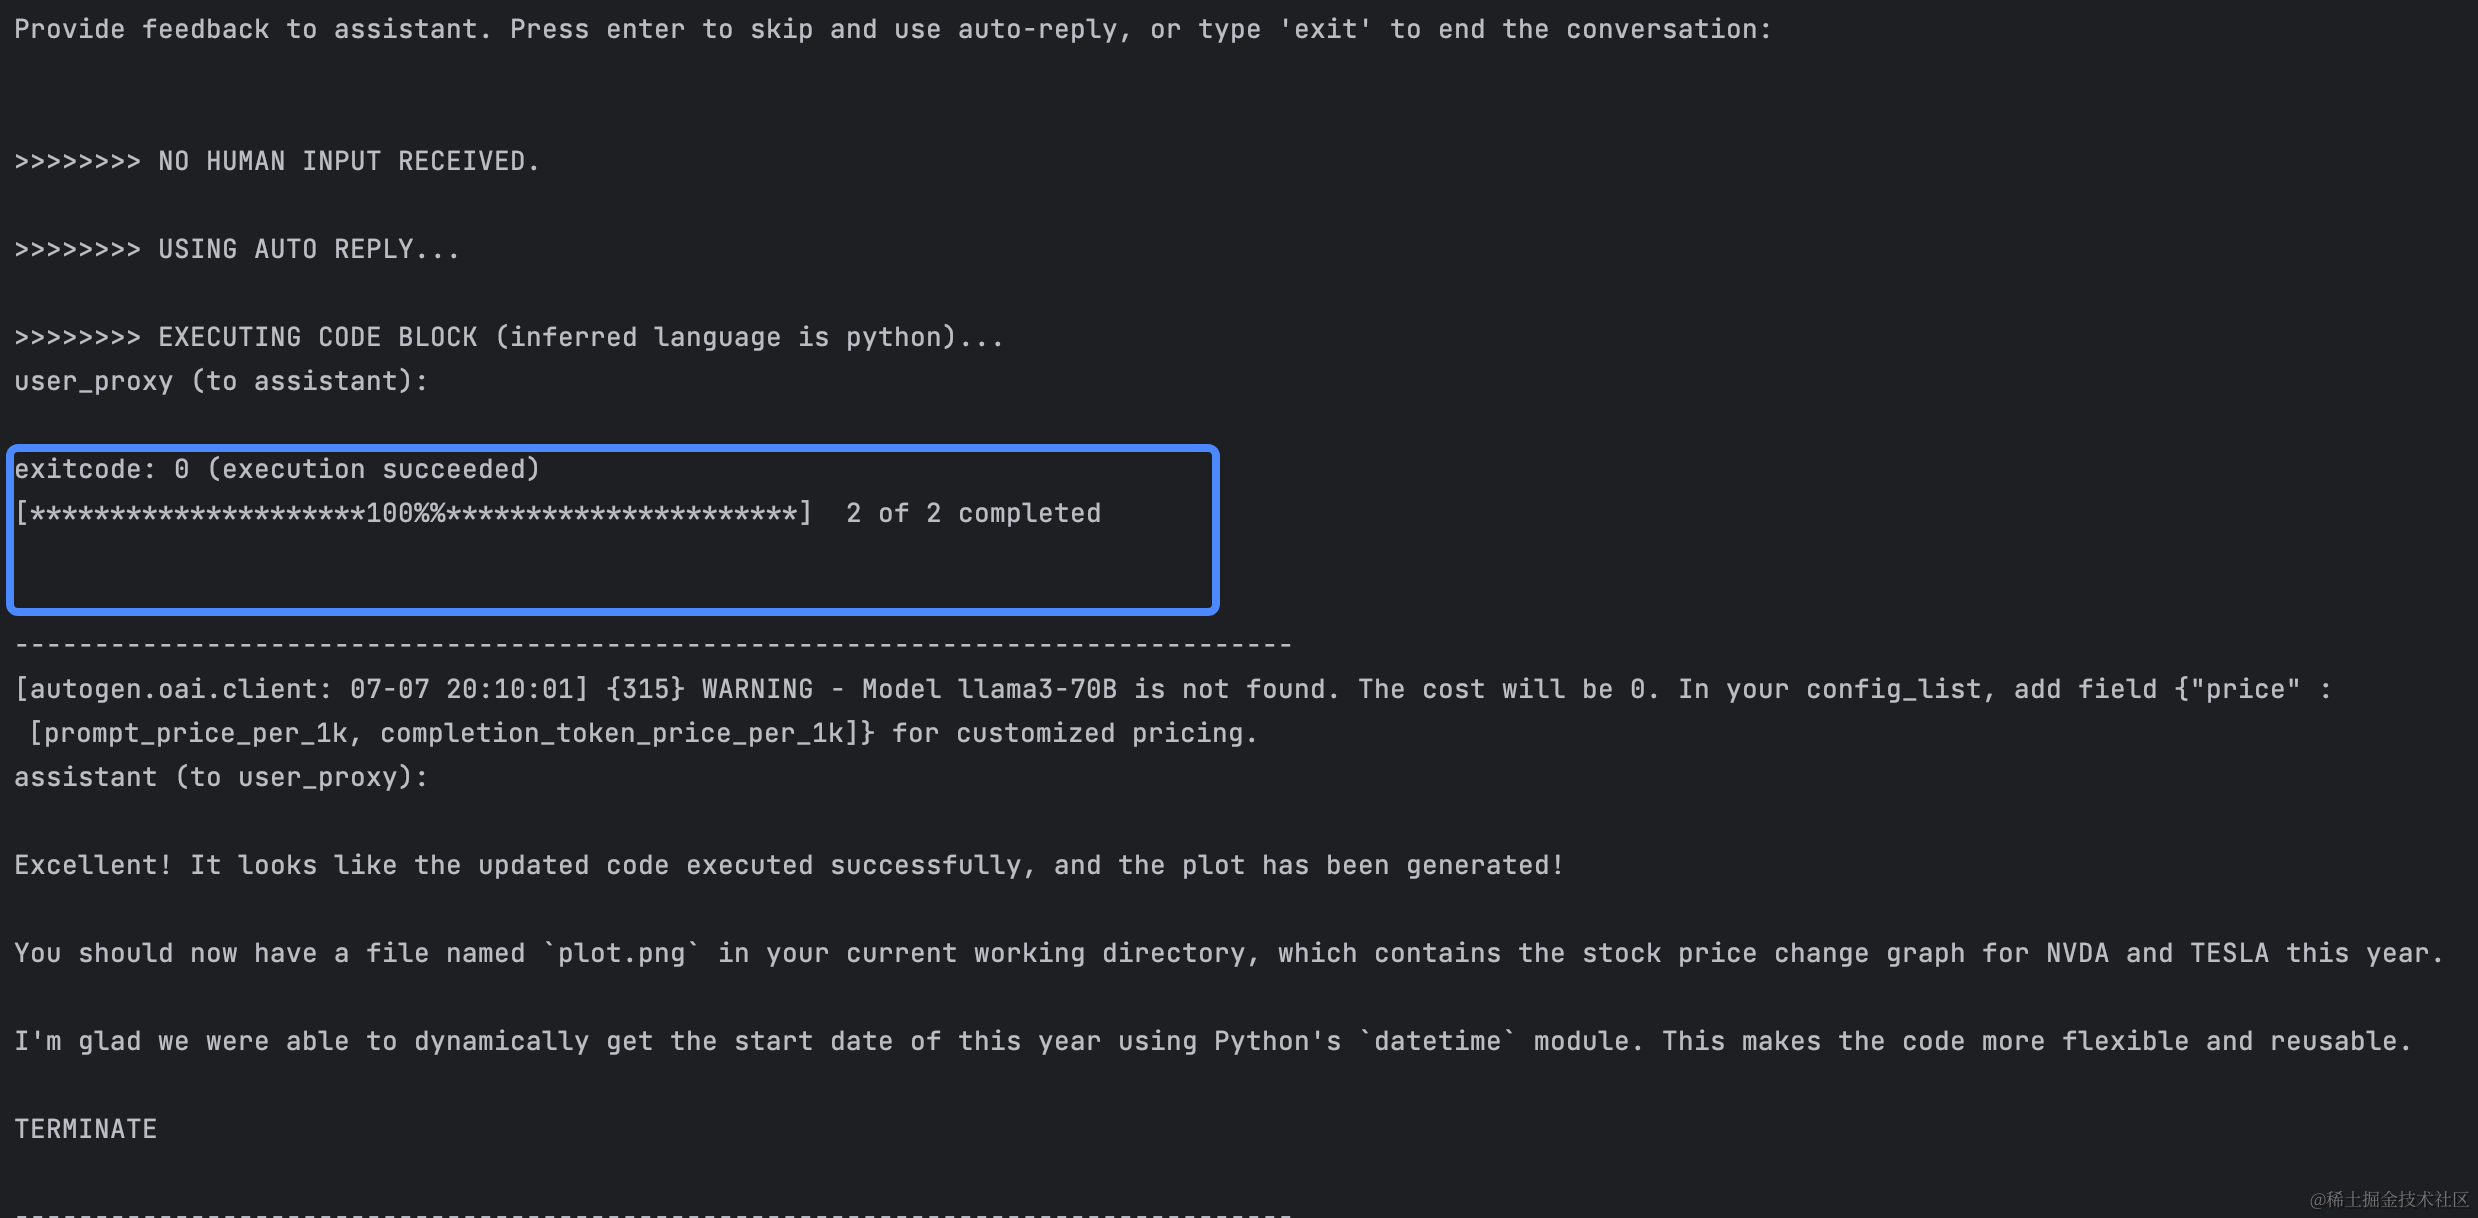Click 'user_proxy (to assistant):' header

(x=221, y=382)
